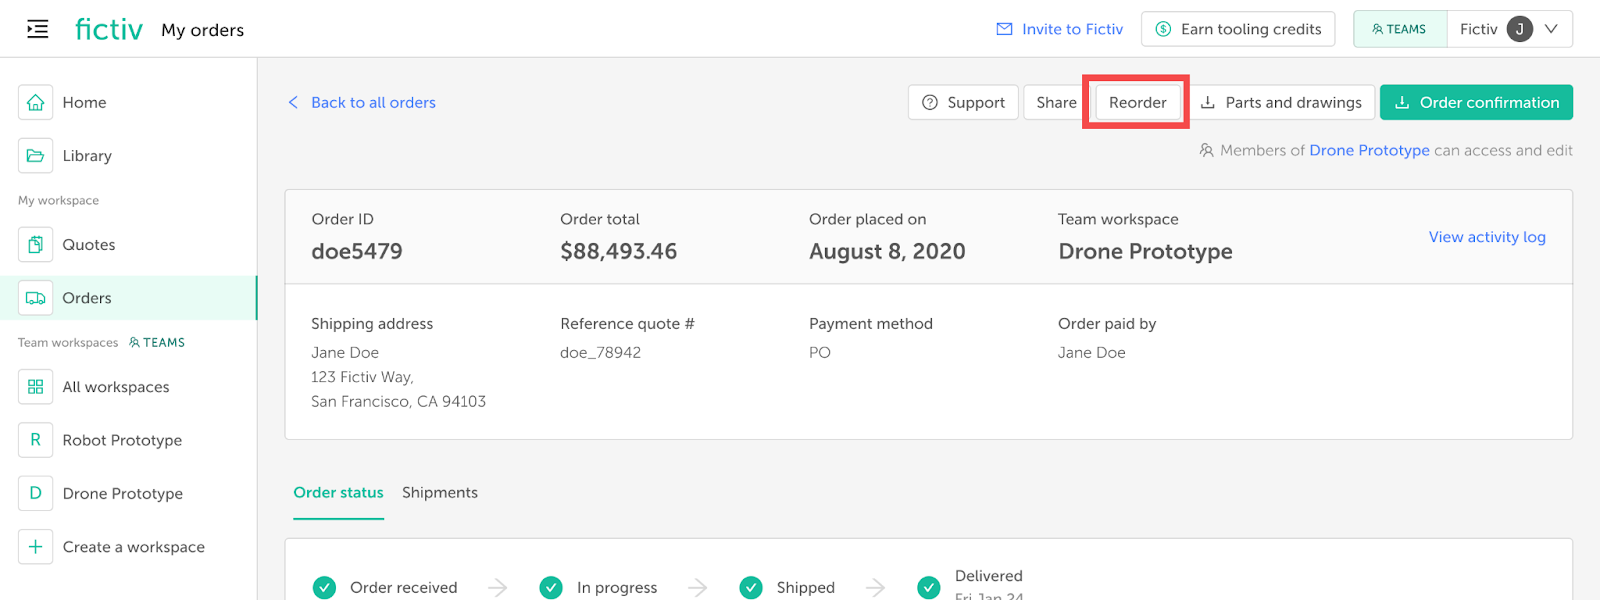This screenshot has width=1600, height=600.
Task: Click the Shipped green checkmark
Action: tap(751, 588)
